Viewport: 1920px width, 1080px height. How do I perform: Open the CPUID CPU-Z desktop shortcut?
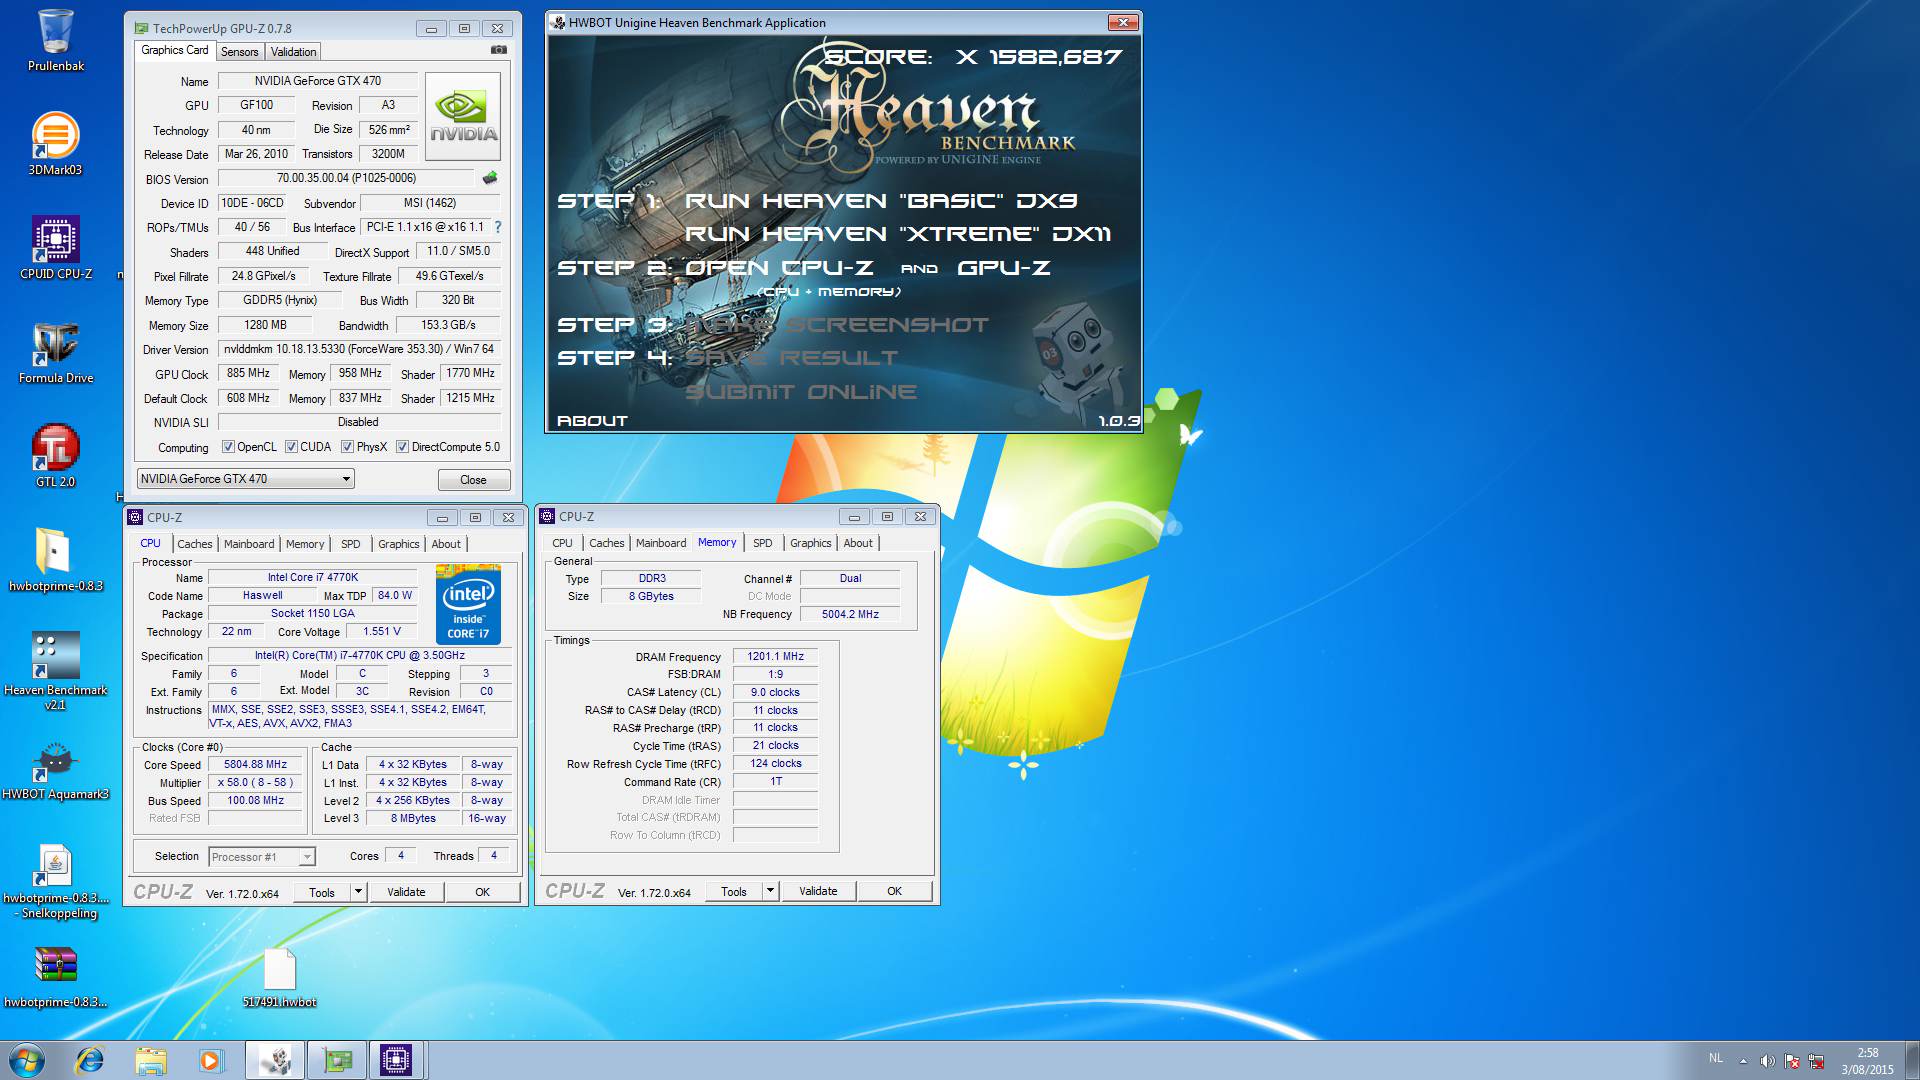click(x=55, y=248)
